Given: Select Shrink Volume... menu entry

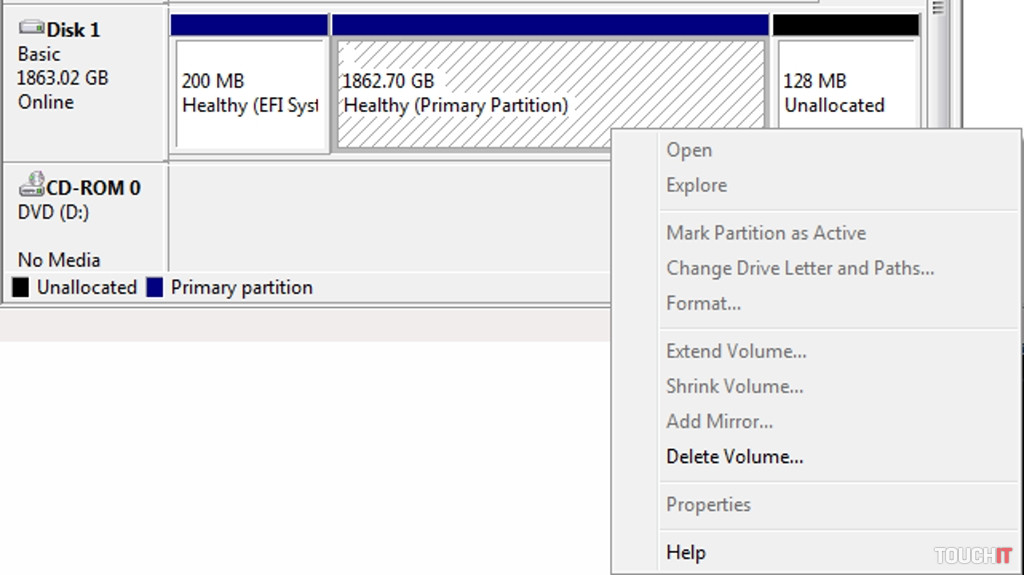Looking at the screenshot, I should pos(734,386).
